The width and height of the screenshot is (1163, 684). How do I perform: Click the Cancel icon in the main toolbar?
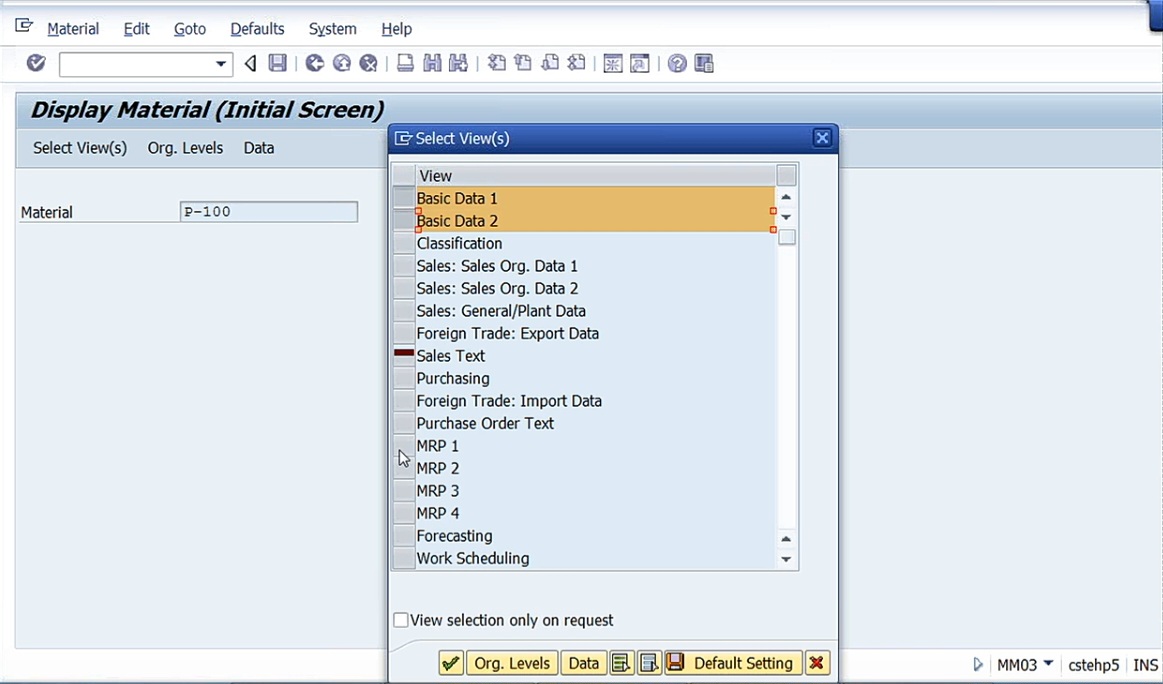coord(368,63)
